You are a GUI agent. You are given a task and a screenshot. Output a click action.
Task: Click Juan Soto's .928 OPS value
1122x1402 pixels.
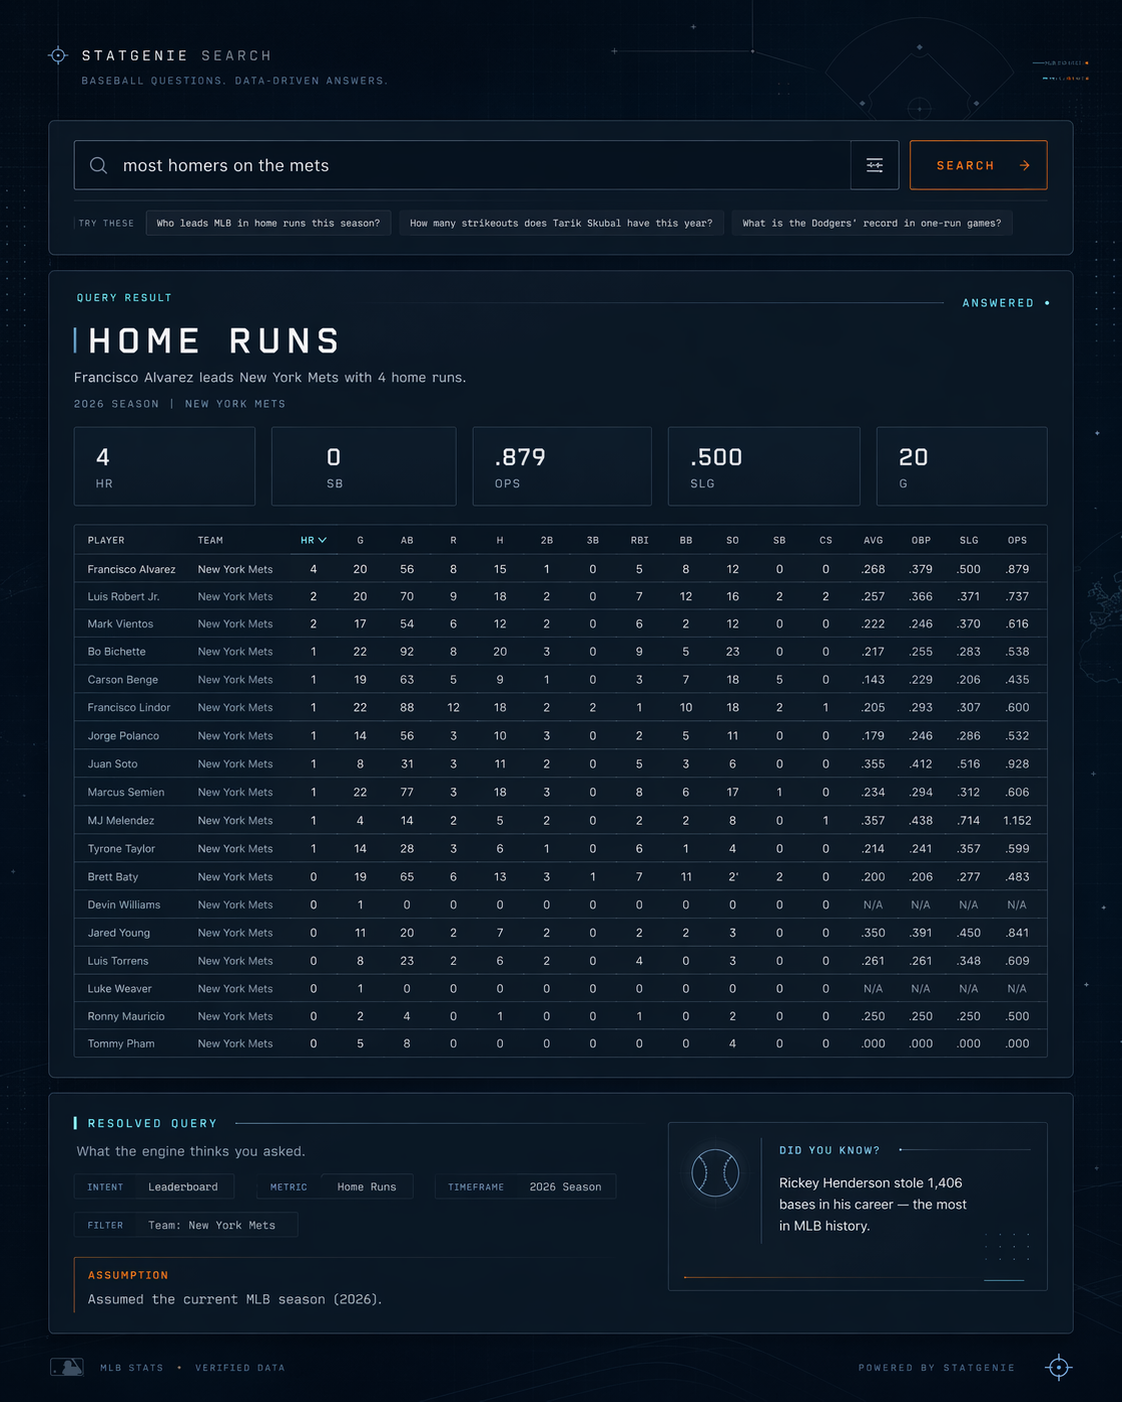[x=1017, y=764]
